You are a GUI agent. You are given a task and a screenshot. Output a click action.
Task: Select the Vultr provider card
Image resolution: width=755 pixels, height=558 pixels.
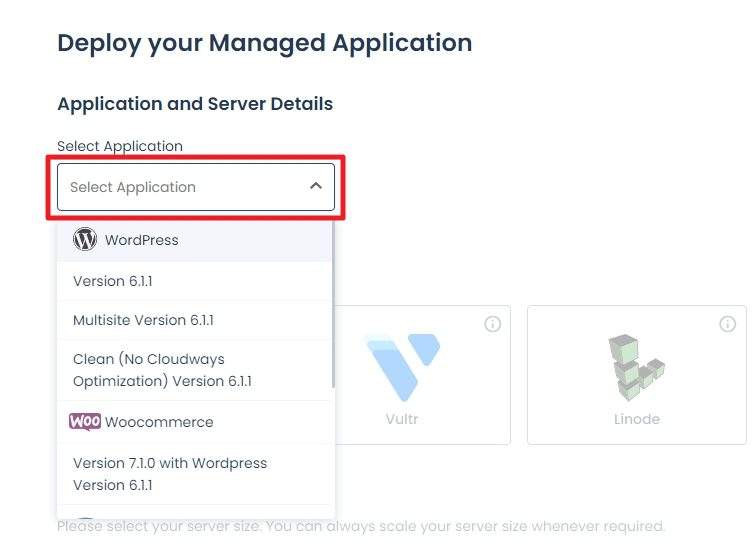click(423, 375)
